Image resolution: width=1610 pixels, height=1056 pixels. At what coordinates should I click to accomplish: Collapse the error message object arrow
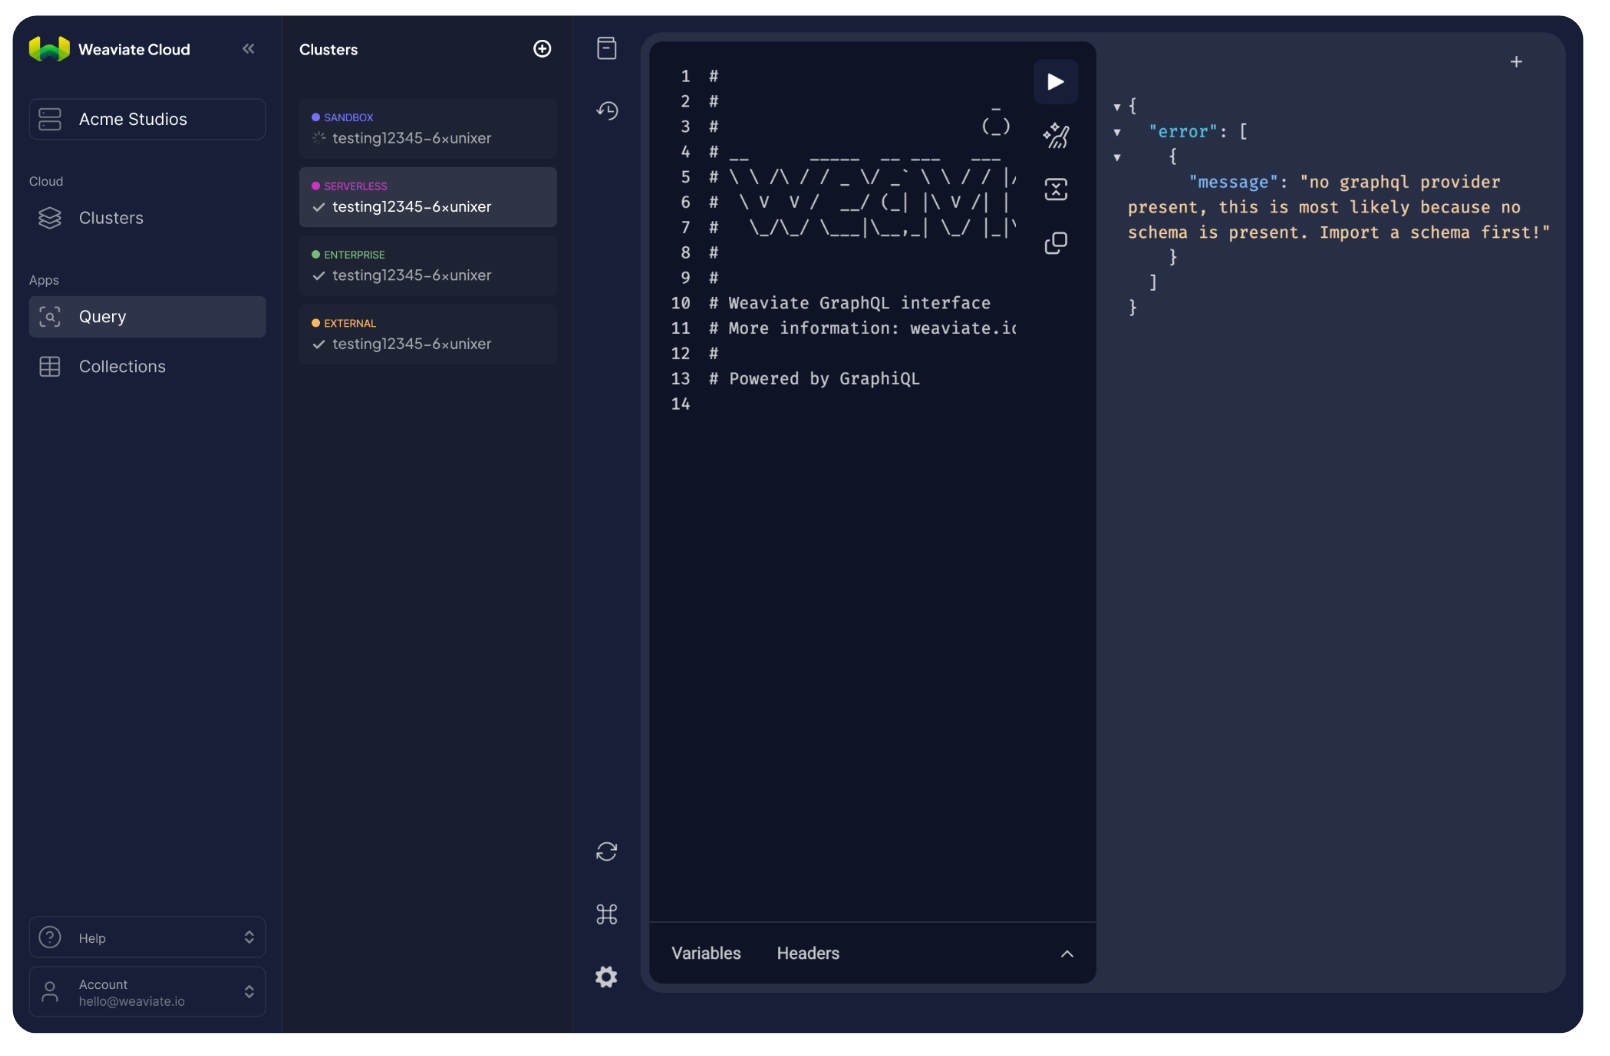[x=1117, y=158]
